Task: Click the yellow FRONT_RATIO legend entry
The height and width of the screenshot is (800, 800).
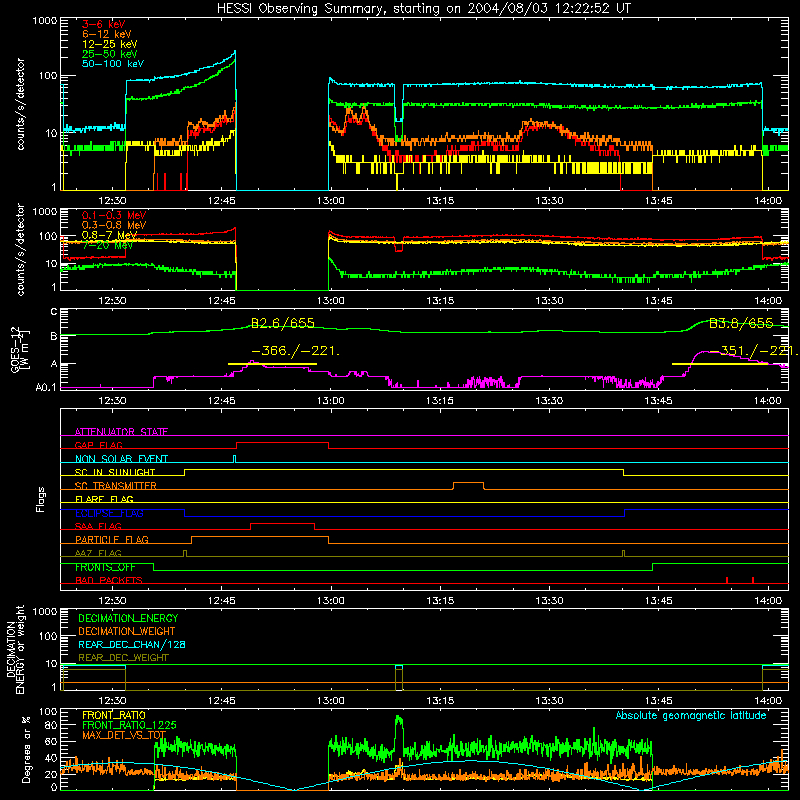Action: 114,715
